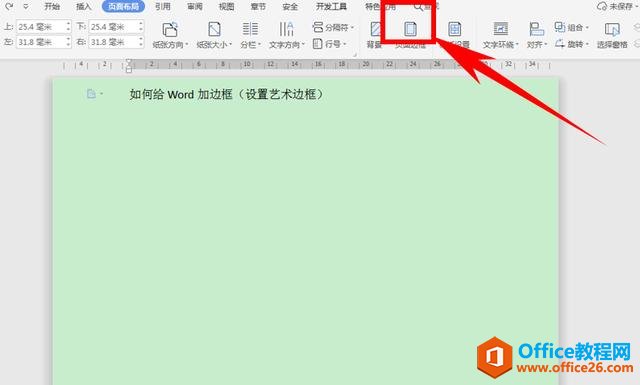Open the 行号 line numbers dropdown
The image size is (640, 385).
click(330, 44)
